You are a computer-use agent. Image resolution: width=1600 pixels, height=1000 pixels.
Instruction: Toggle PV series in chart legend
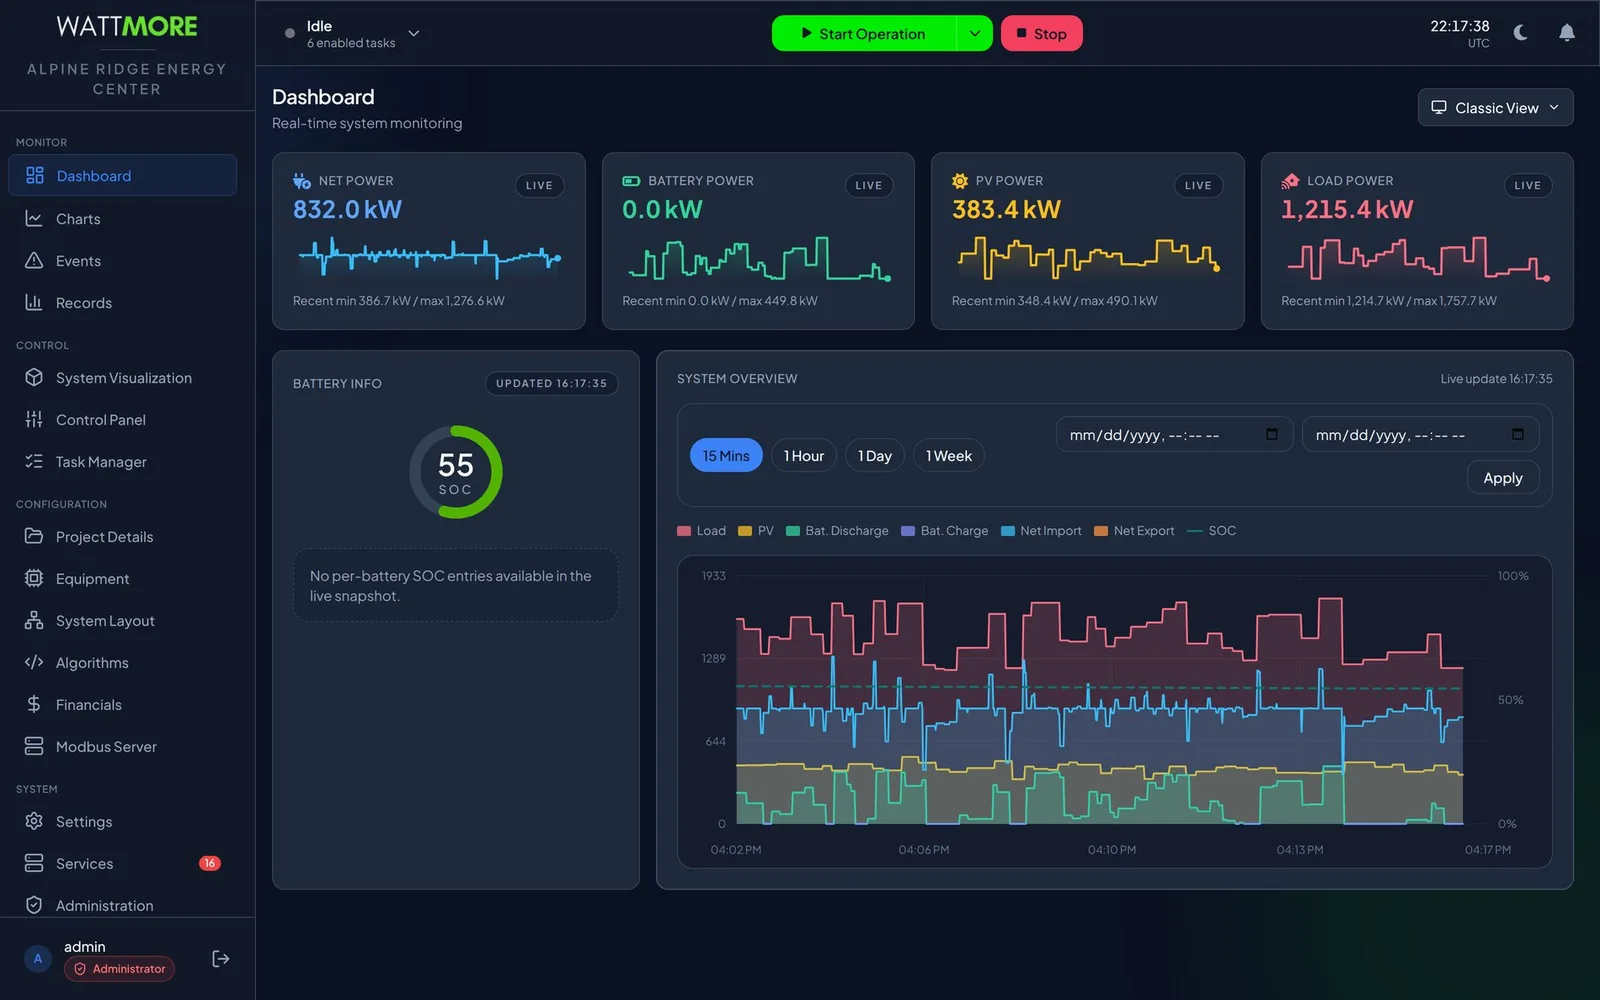click(756, 531)
